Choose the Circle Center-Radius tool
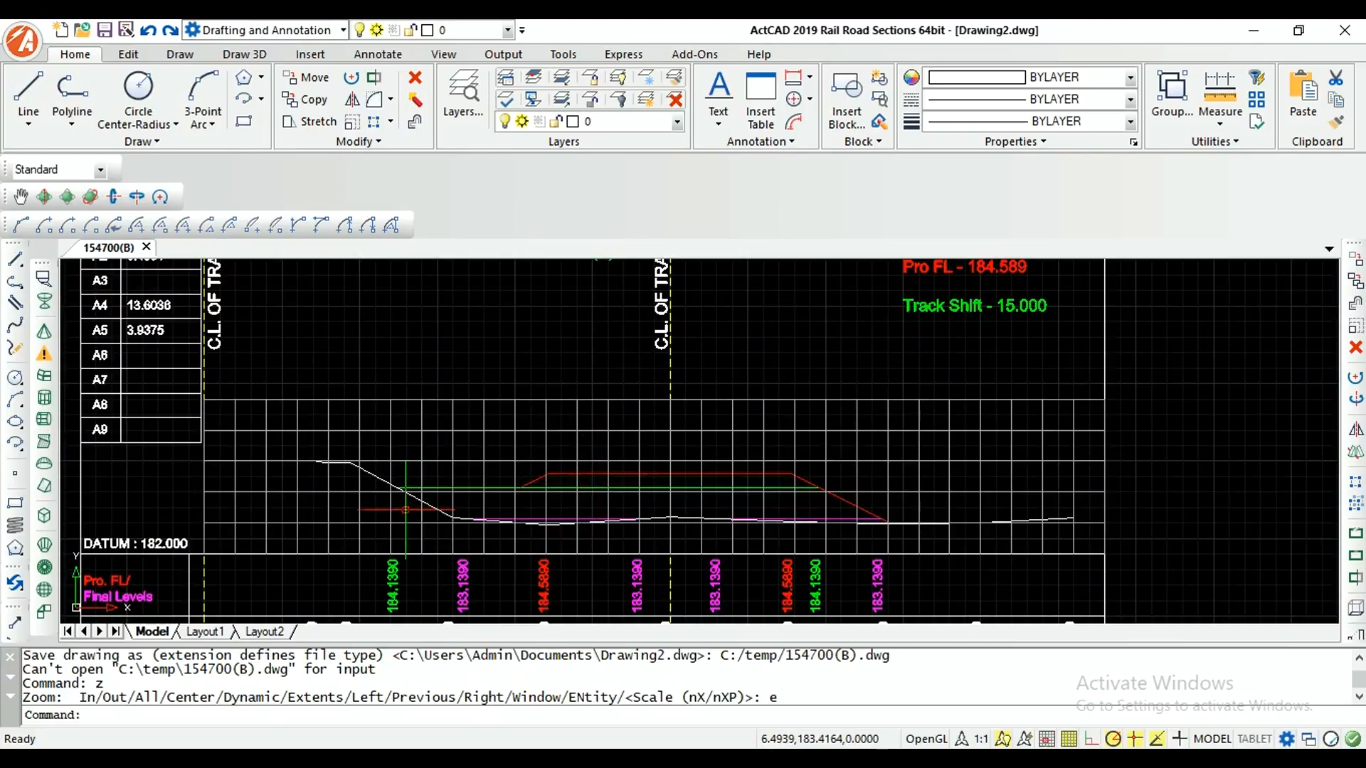Screen dimensions: 1366x768 (138, 98)
